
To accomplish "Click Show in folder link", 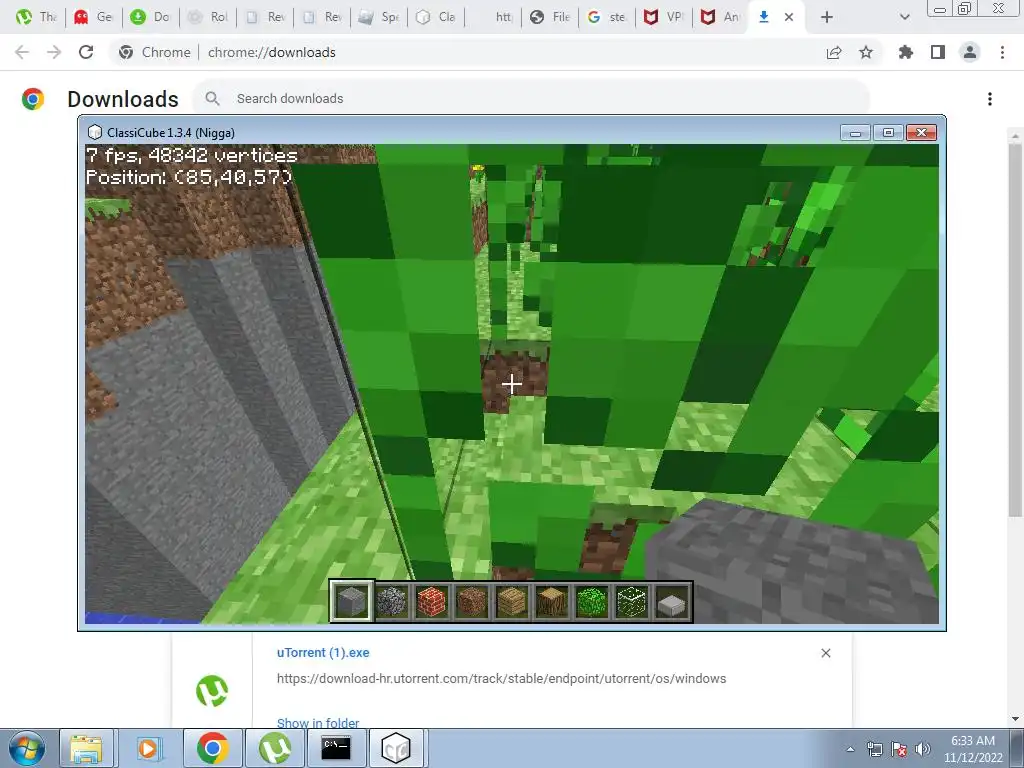I will [318, 723].
